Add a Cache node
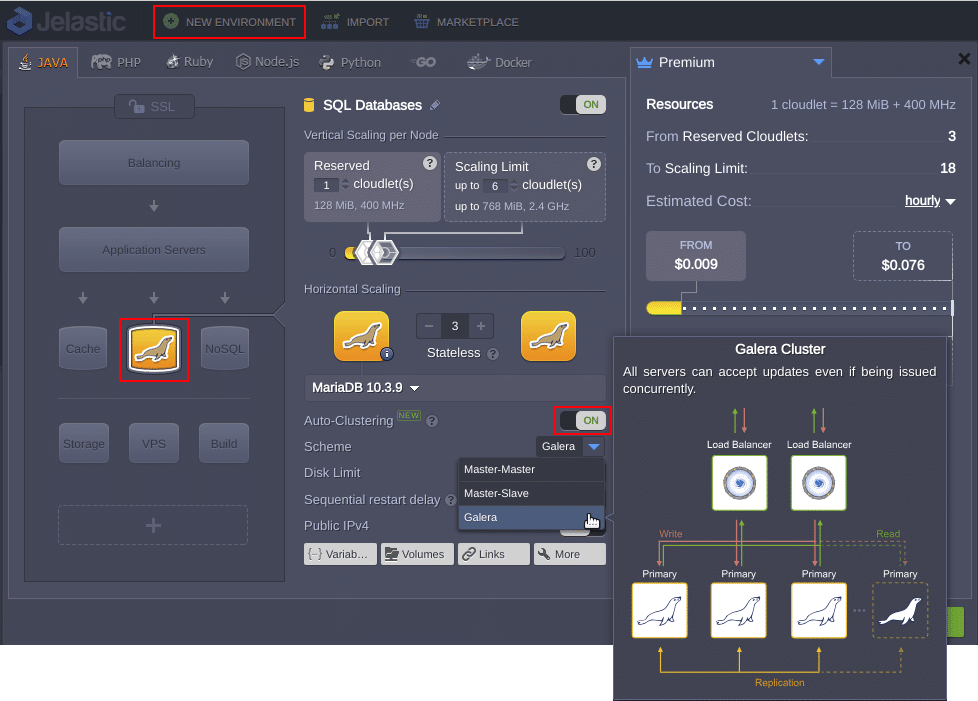This screenshot has width=978, height=701. (x=83, y=348)
